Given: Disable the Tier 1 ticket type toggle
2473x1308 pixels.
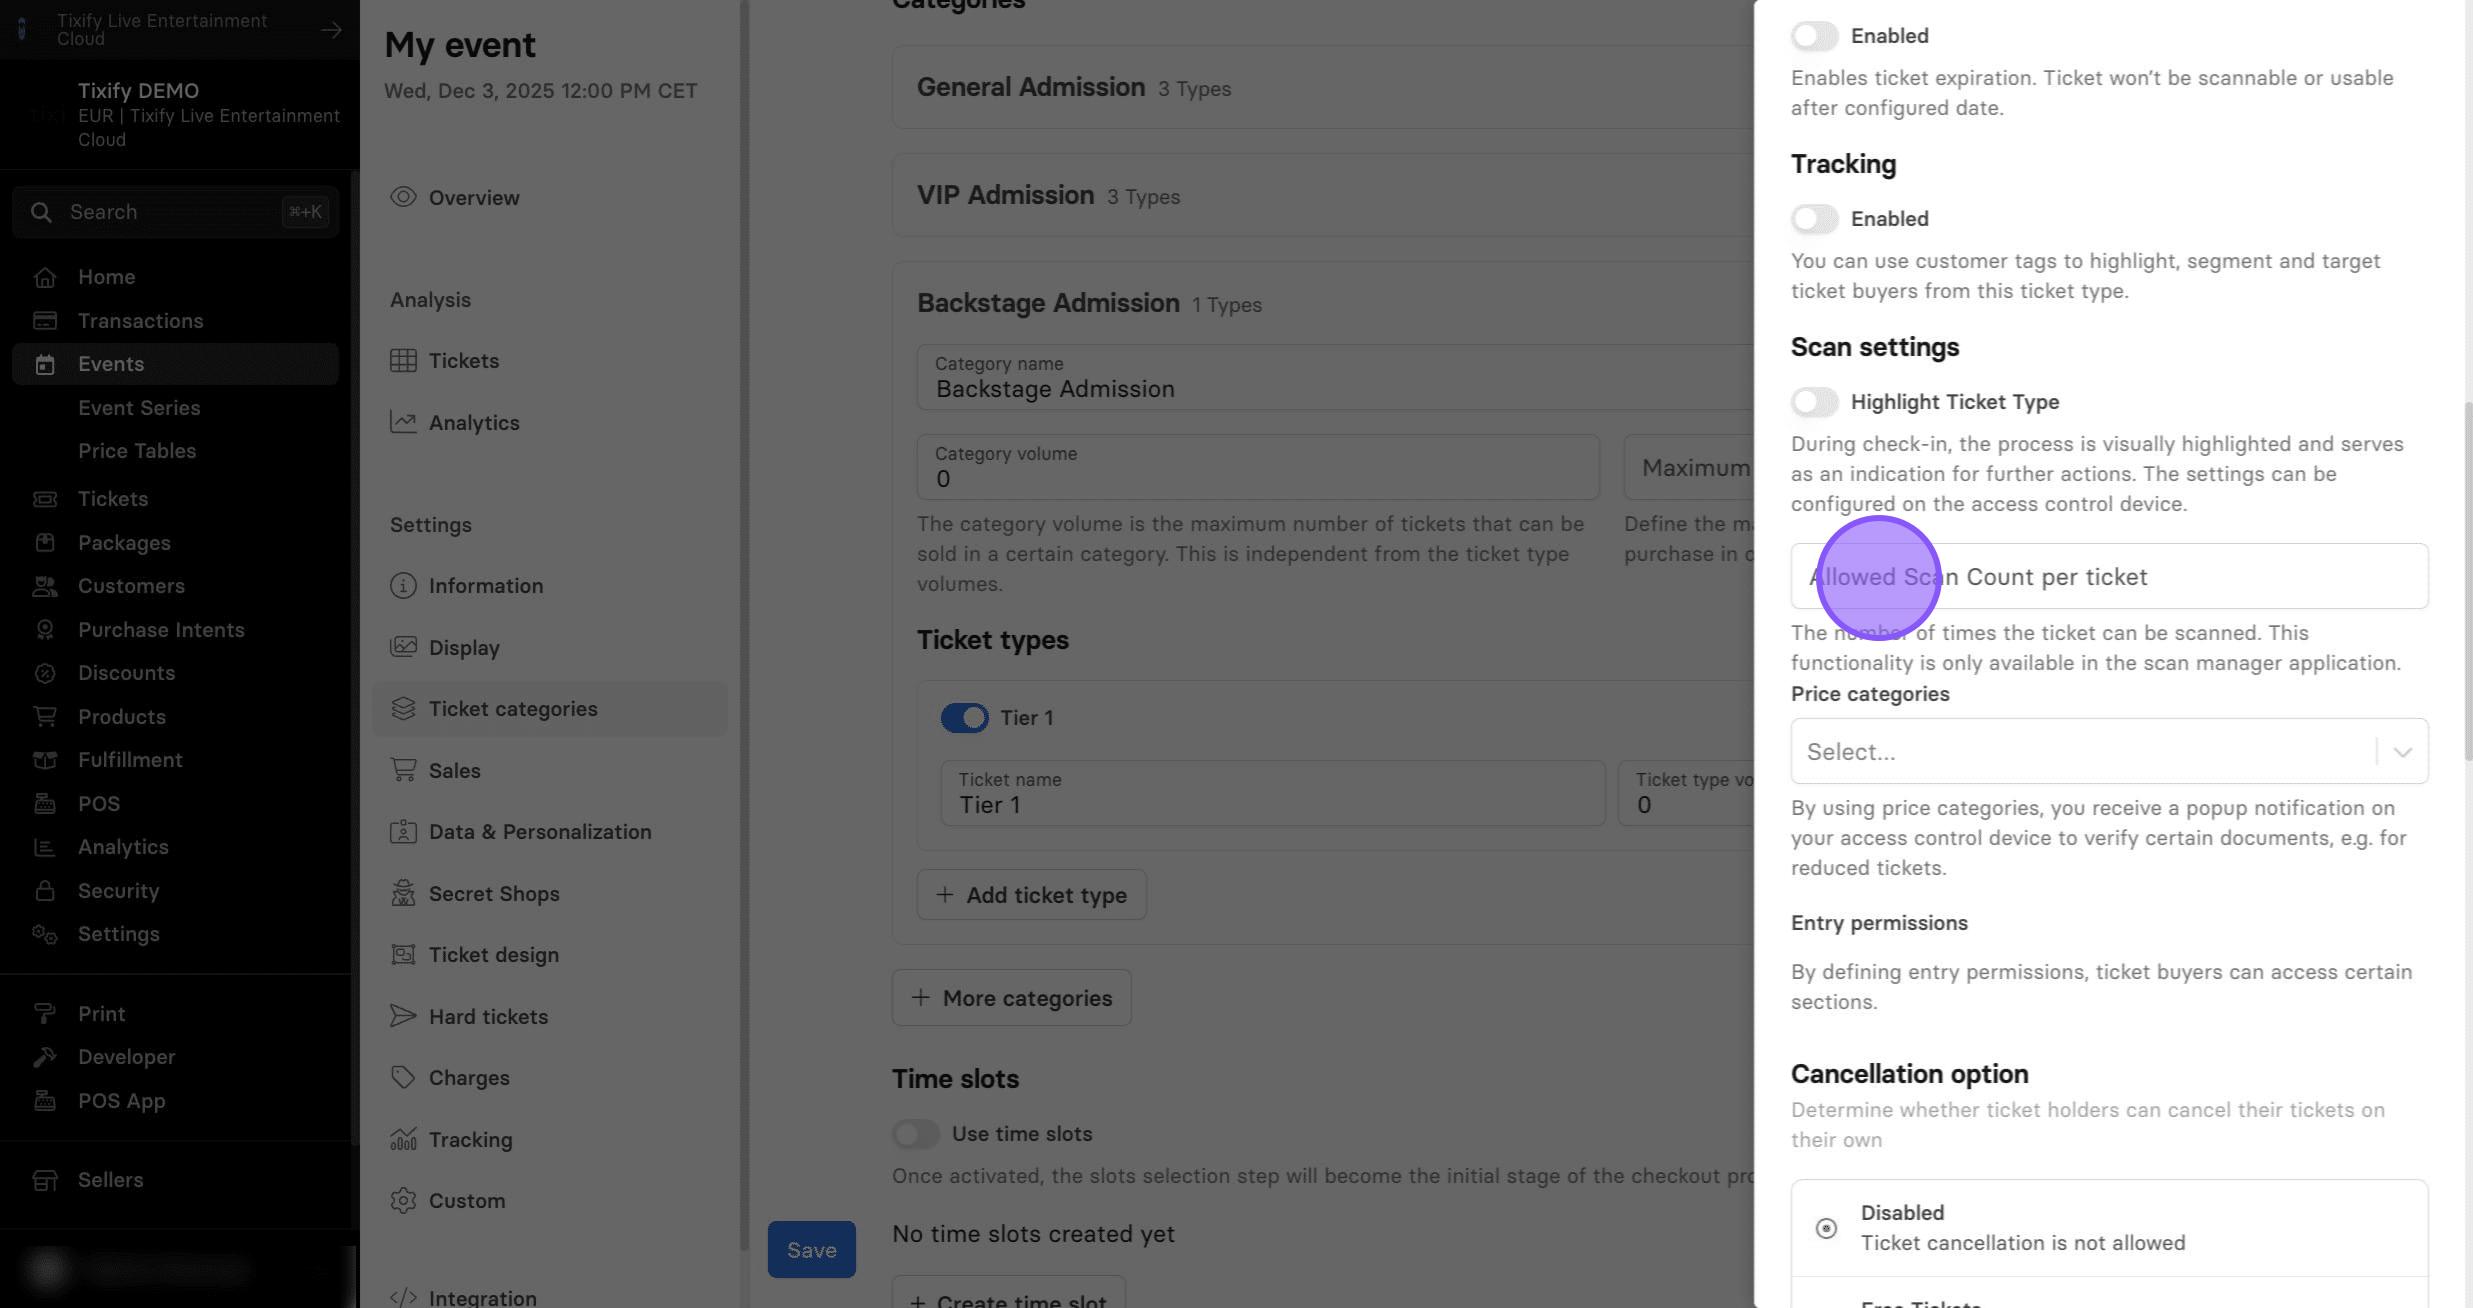Looking at the screenshot, I should click(x=964, y=718).
